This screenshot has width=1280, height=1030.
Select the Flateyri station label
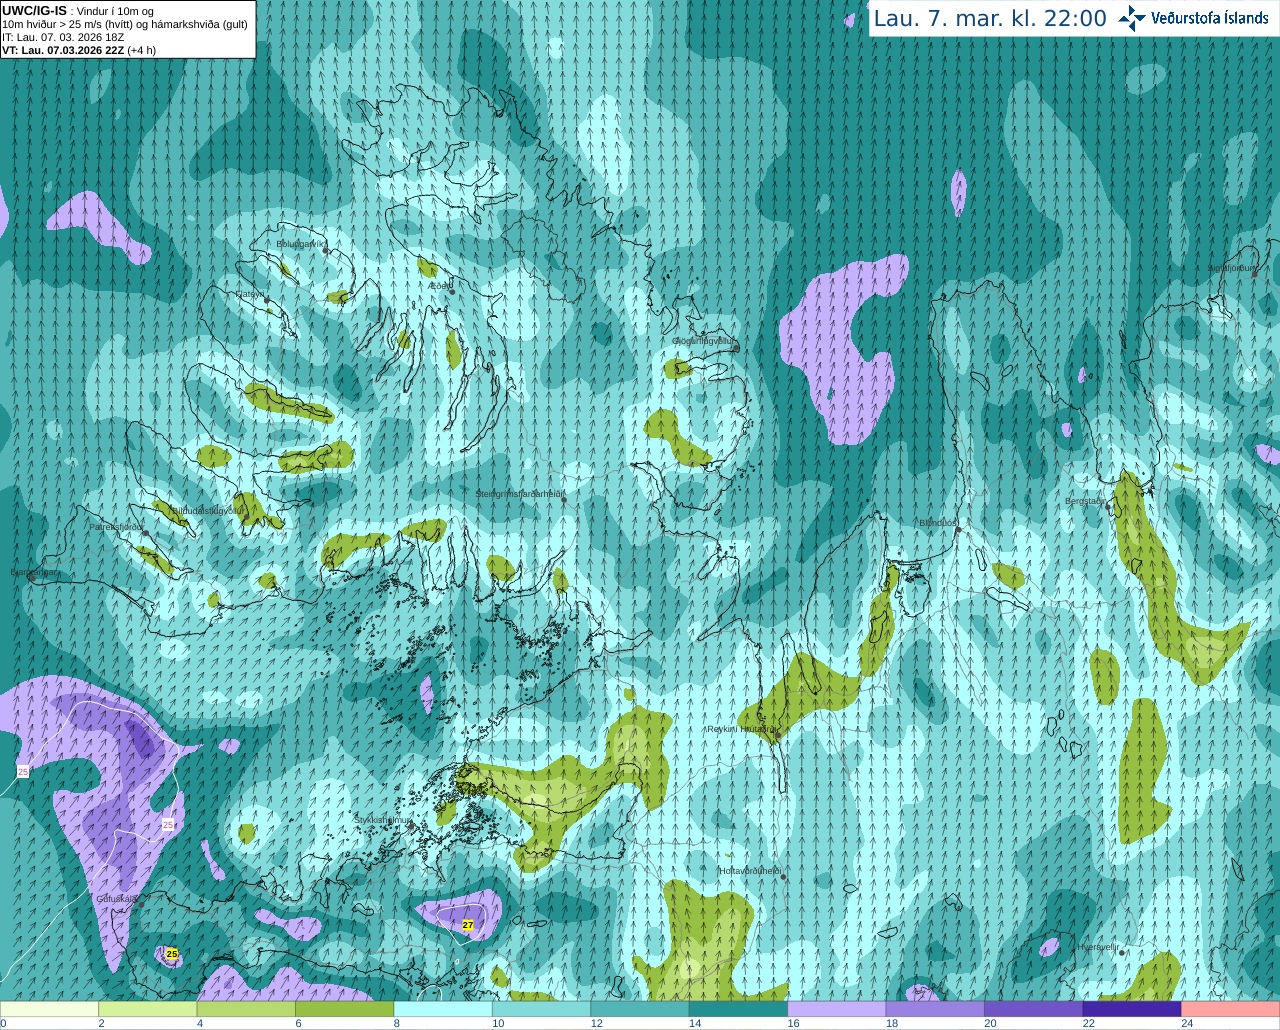[250, 294]
